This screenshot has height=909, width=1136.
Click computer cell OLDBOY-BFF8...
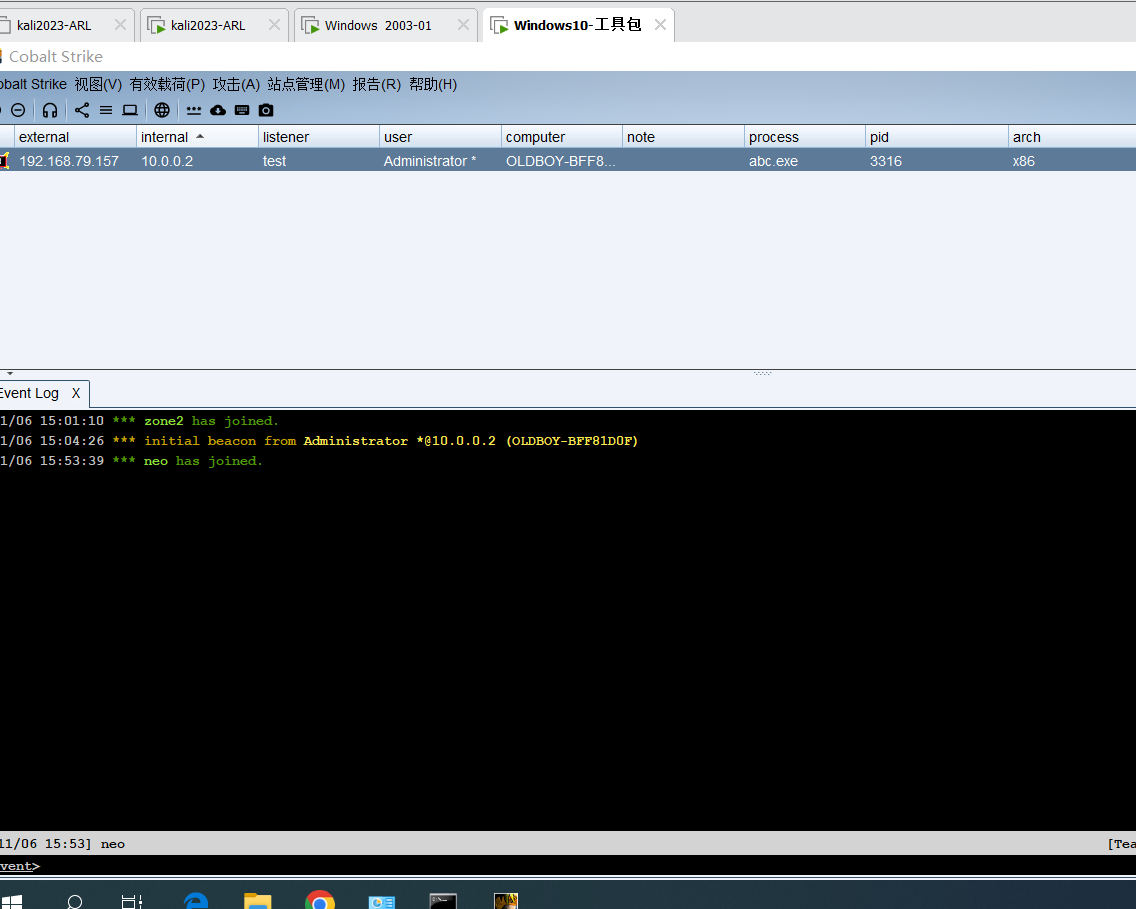[x=561, y=161]
